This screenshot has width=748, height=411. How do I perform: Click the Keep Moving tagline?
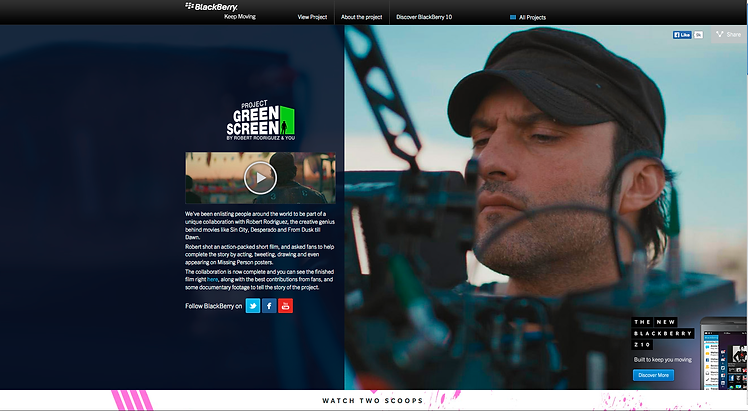pos(240,17)
